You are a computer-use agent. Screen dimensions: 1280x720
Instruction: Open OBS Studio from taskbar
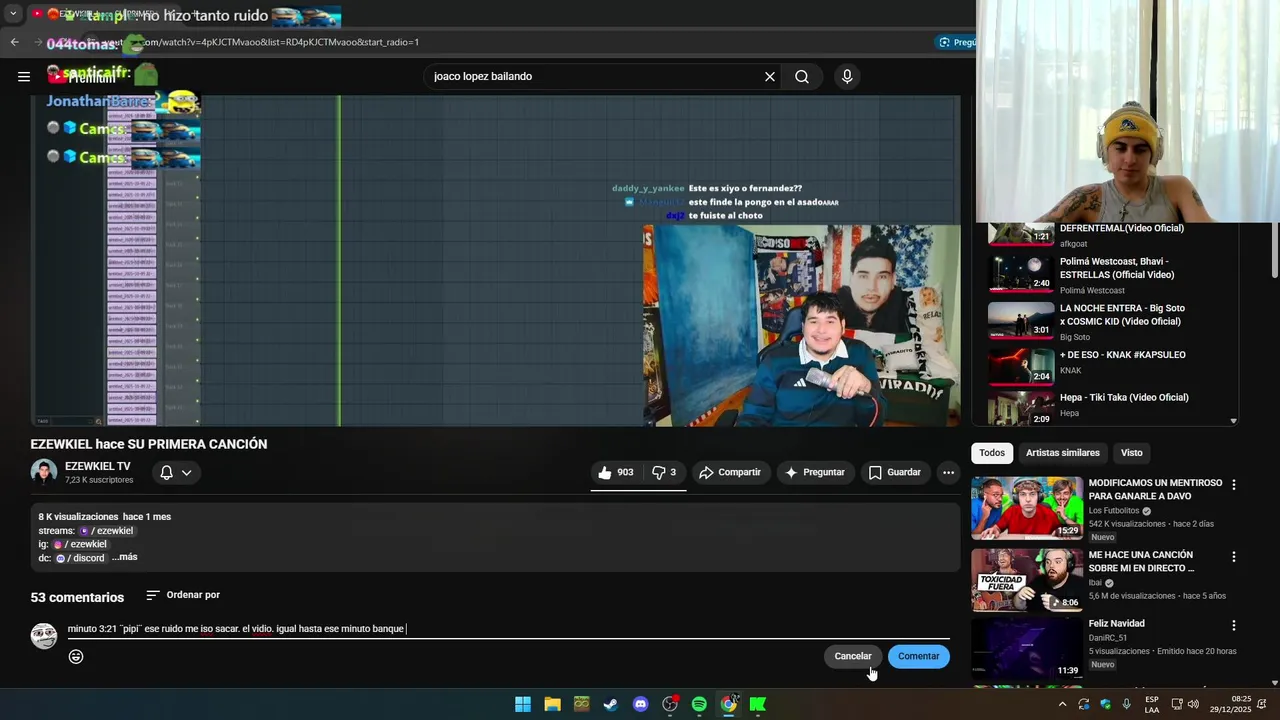(670, 704)
